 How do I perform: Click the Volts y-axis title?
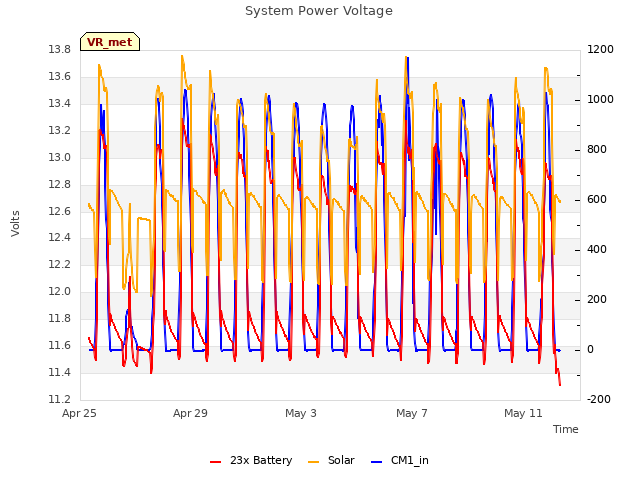tap(16, 223)
